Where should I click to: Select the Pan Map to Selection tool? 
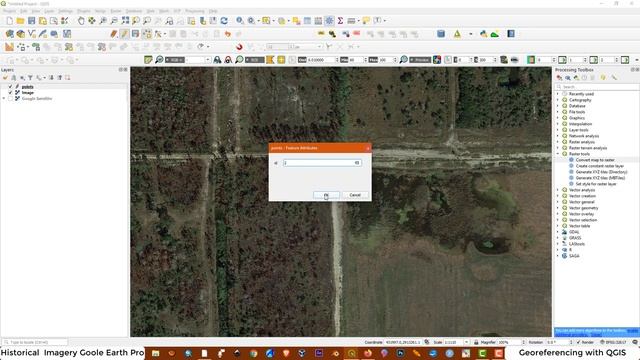coord(92,20)
